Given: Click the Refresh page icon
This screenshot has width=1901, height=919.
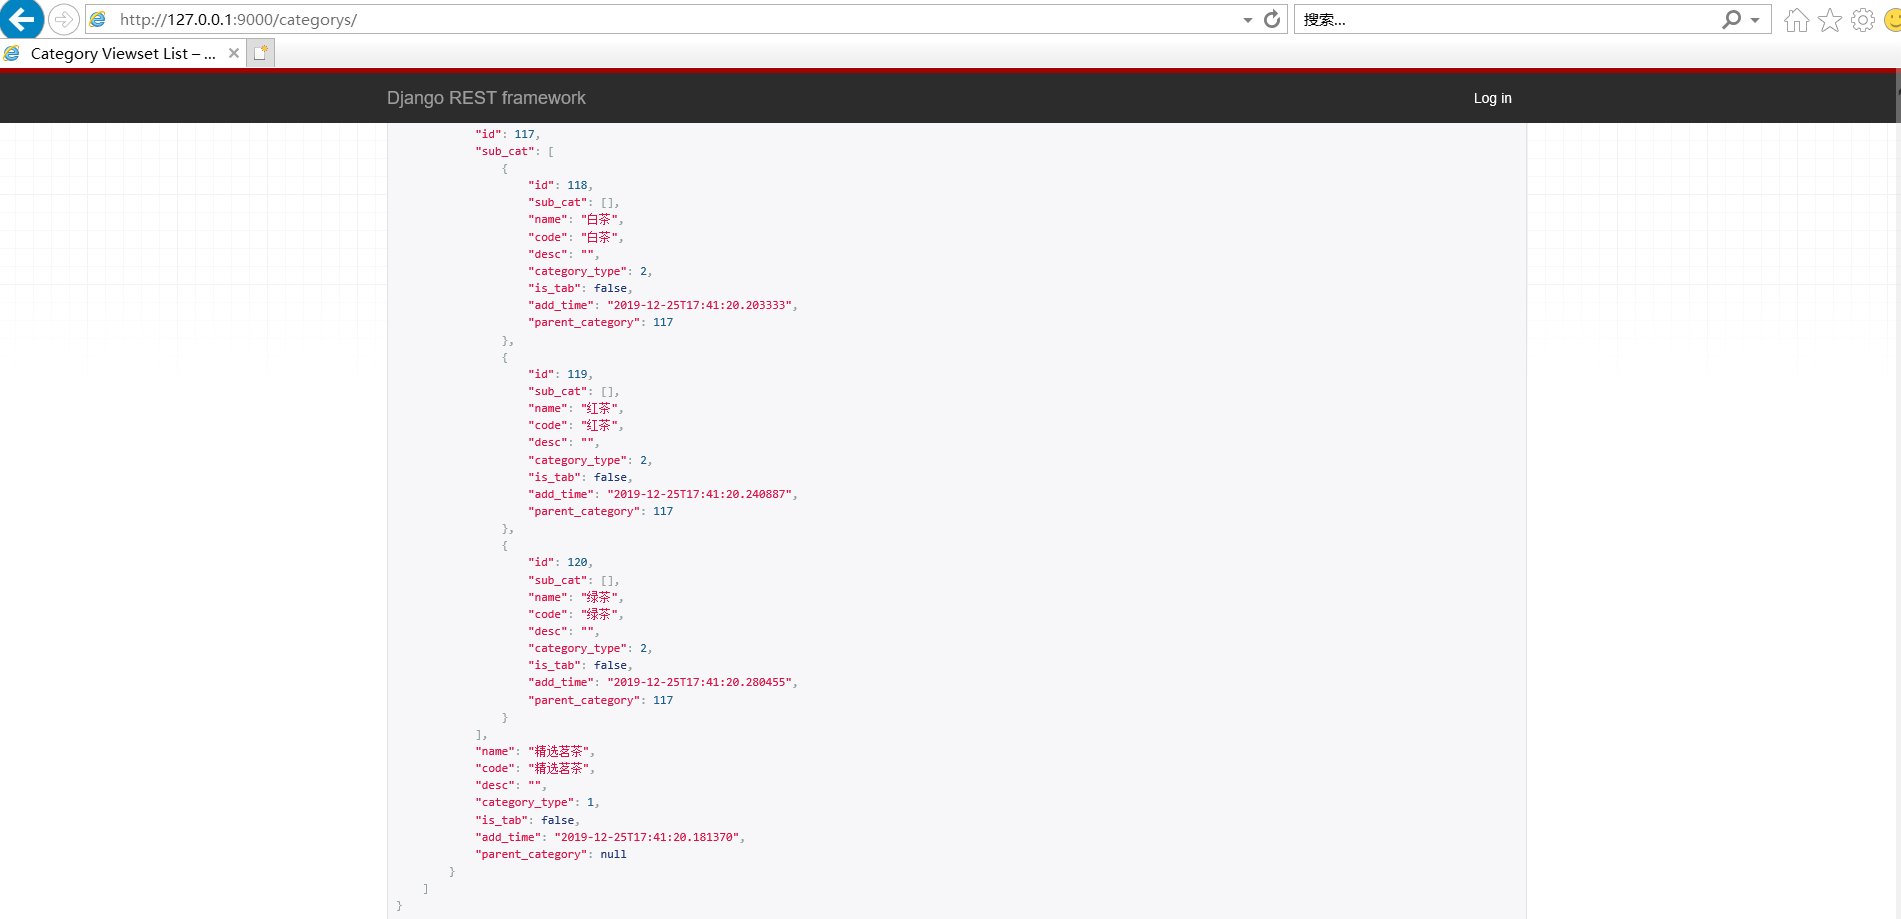Looking at the screenshot, I should pyautogui.click(x=1272, y=19).
